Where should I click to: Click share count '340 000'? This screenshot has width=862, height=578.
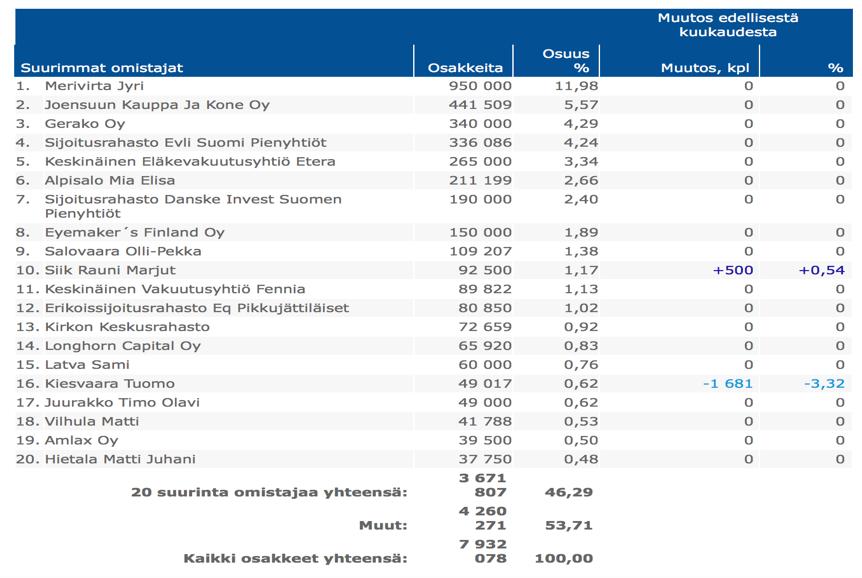(x=480, y=124)
